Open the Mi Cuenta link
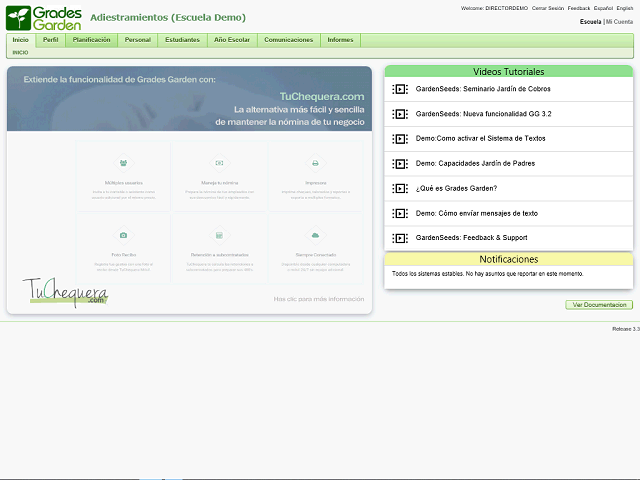The image size is (640, 480). [x=620, y=22]
